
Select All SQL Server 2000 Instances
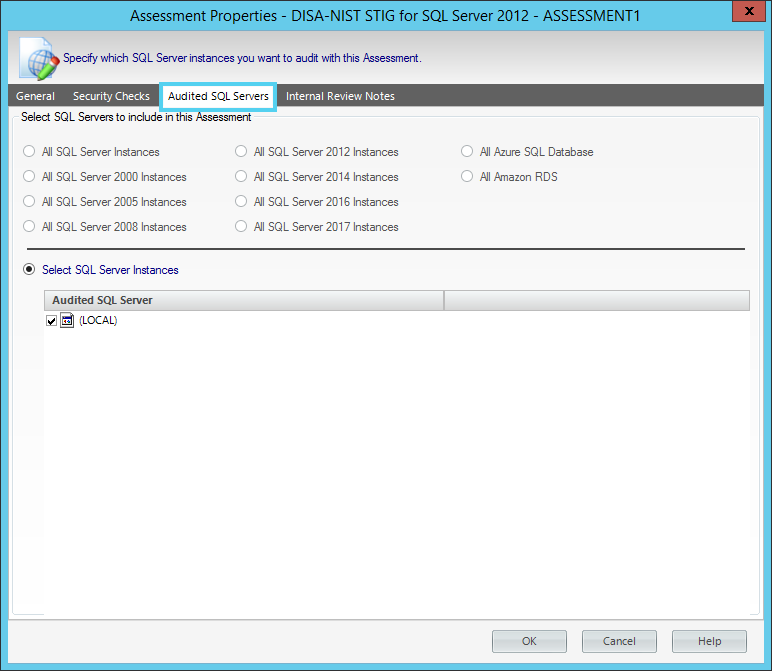coord(29,176)
